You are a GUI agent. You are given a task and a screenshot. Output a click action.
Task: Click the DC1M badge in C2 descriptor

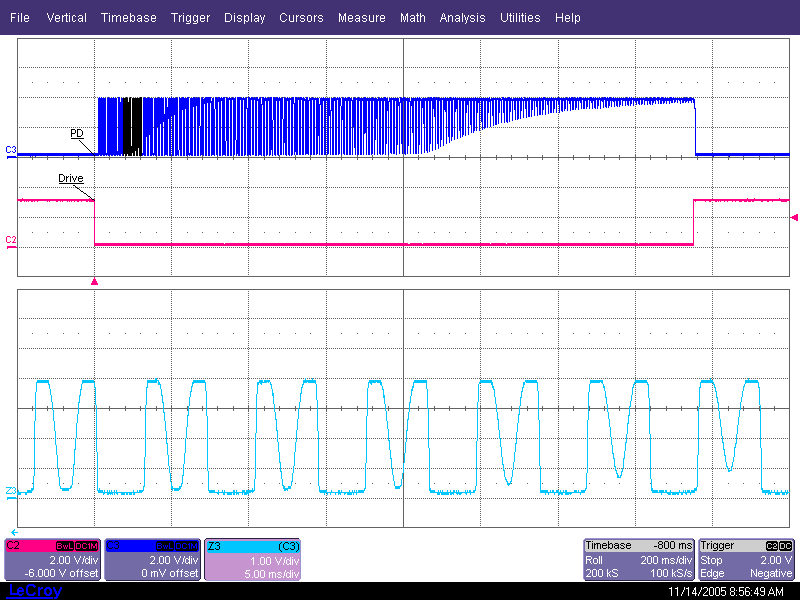click(x=86, y=546)
